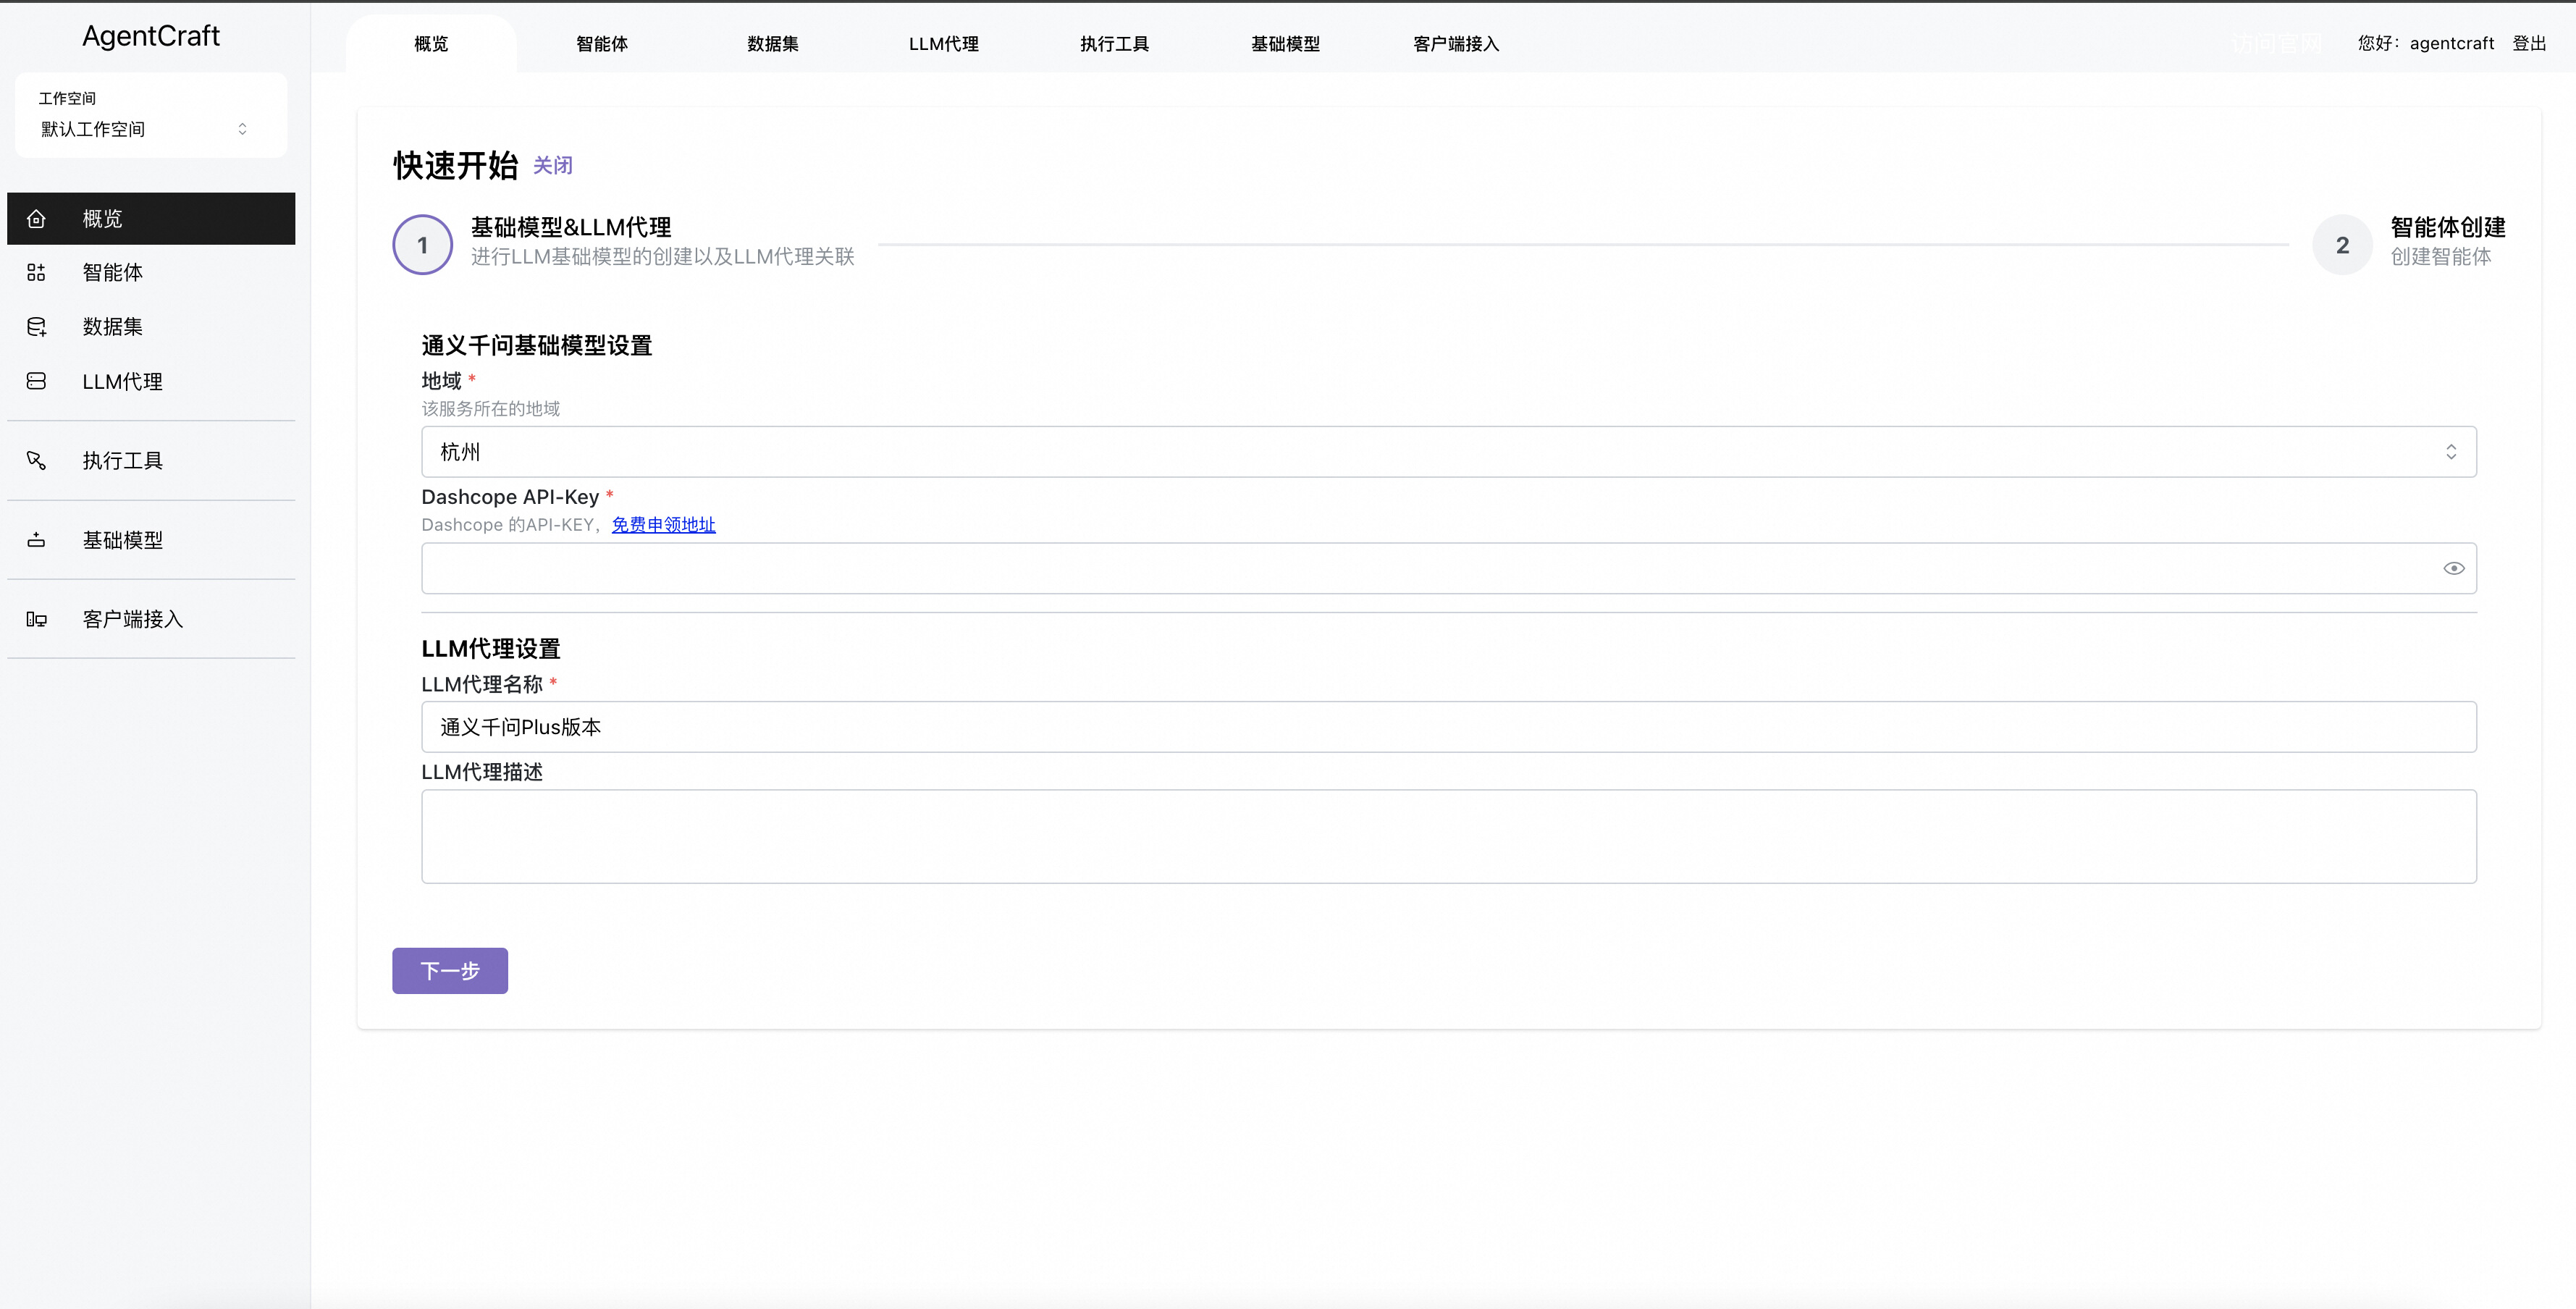
Task: Click the 下一步 button
Action: [450, 971]
